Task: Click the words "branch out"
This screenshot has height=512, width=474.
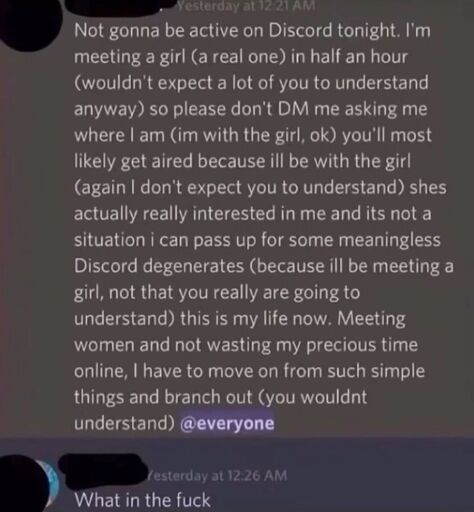Action: point(208,397)
